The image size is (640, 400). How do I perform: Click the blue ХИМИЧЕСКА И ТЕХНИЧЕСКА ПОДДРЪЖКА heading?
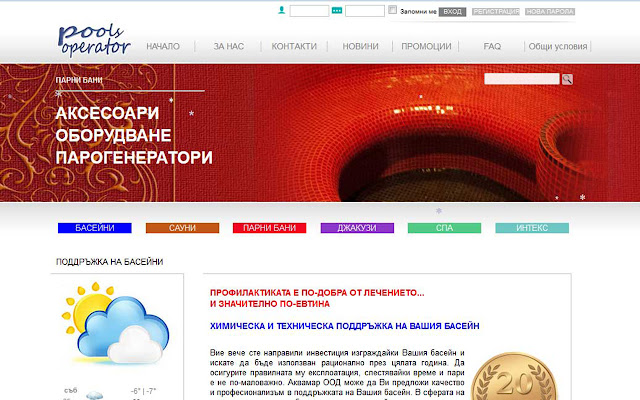344,326
